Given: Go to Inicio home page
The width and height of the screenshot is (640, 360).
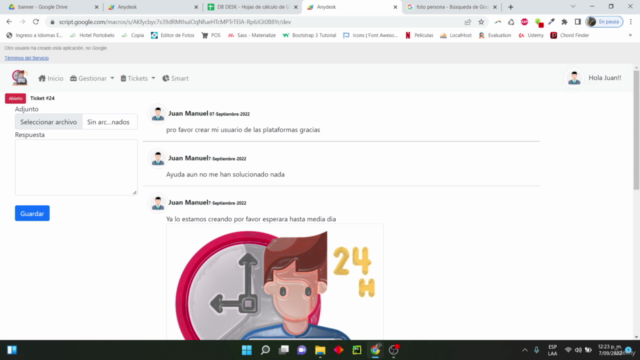Looking at the screenshot, I should [51, 78].
